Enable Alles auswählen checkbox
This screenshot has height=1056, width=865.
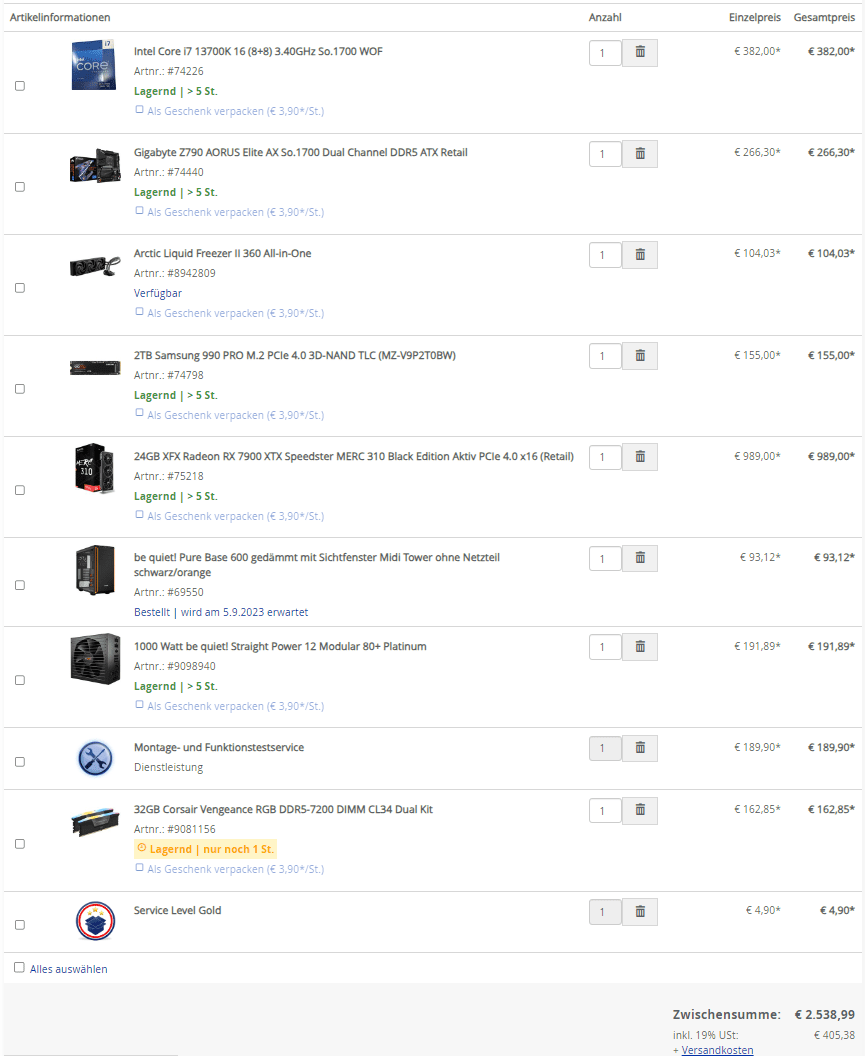click(20, 967)
